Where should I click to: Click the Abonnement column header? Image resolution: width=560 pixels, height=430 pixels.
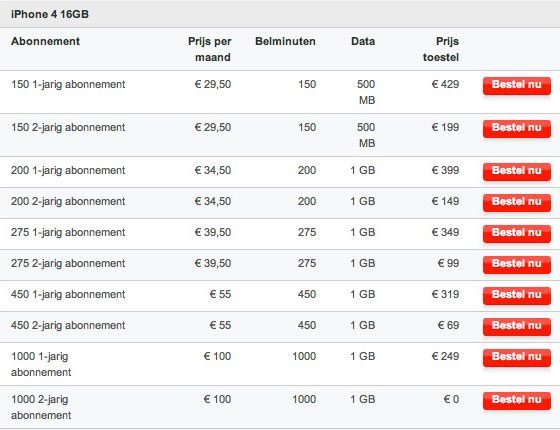tap(45, 41)
